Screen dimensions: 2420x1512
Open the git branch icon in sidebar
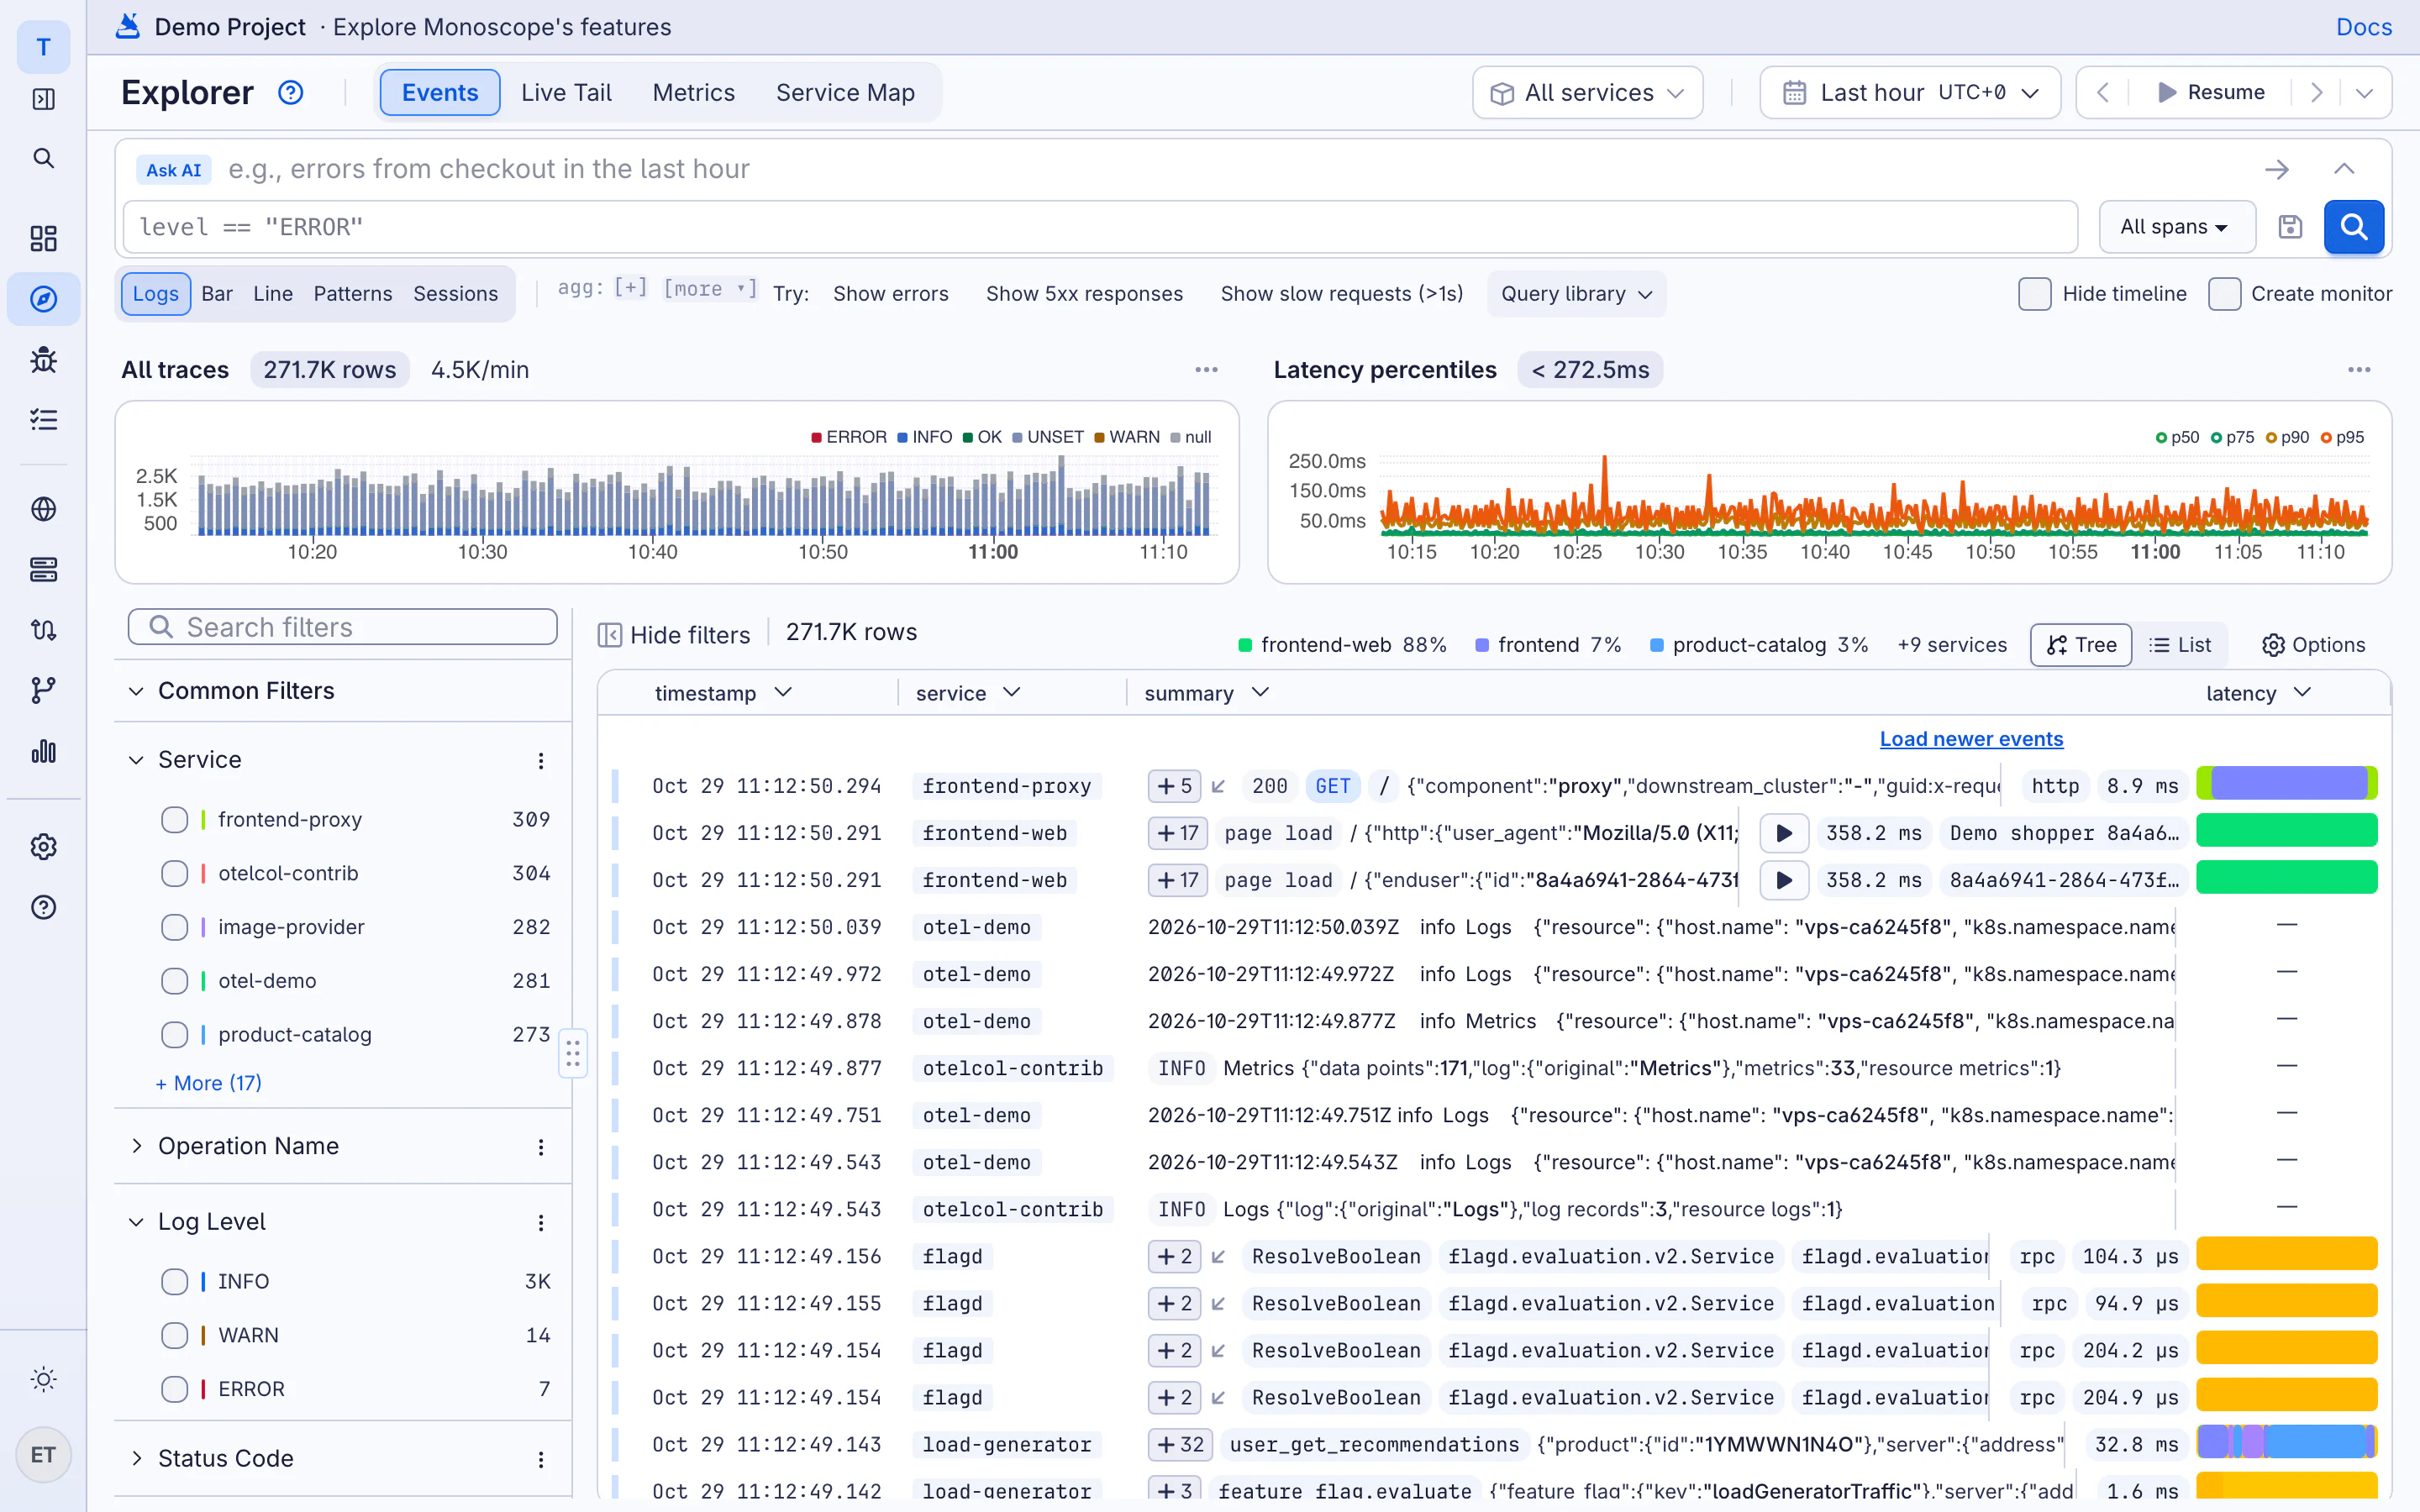[43, 690]
